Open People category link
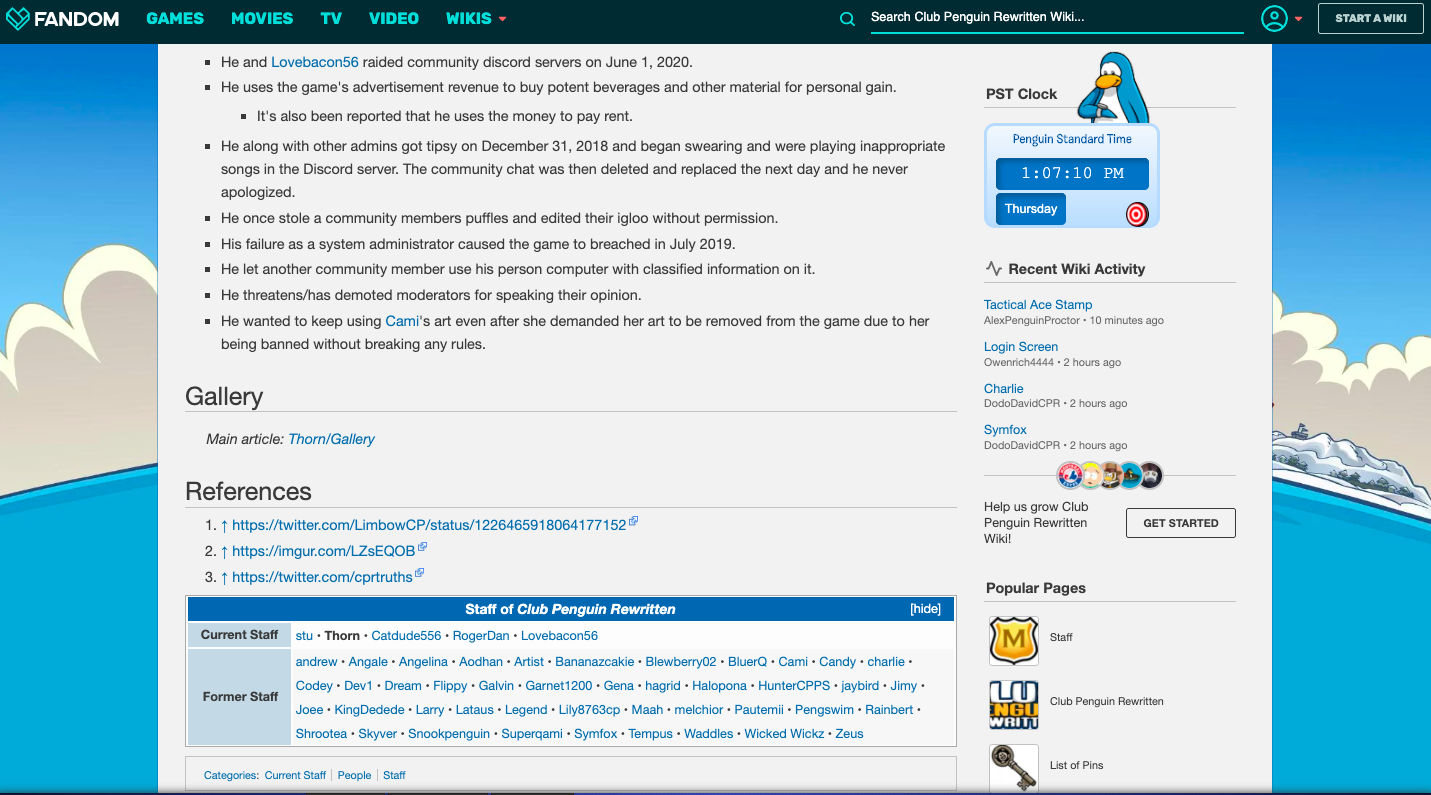 tap(354, 775)
